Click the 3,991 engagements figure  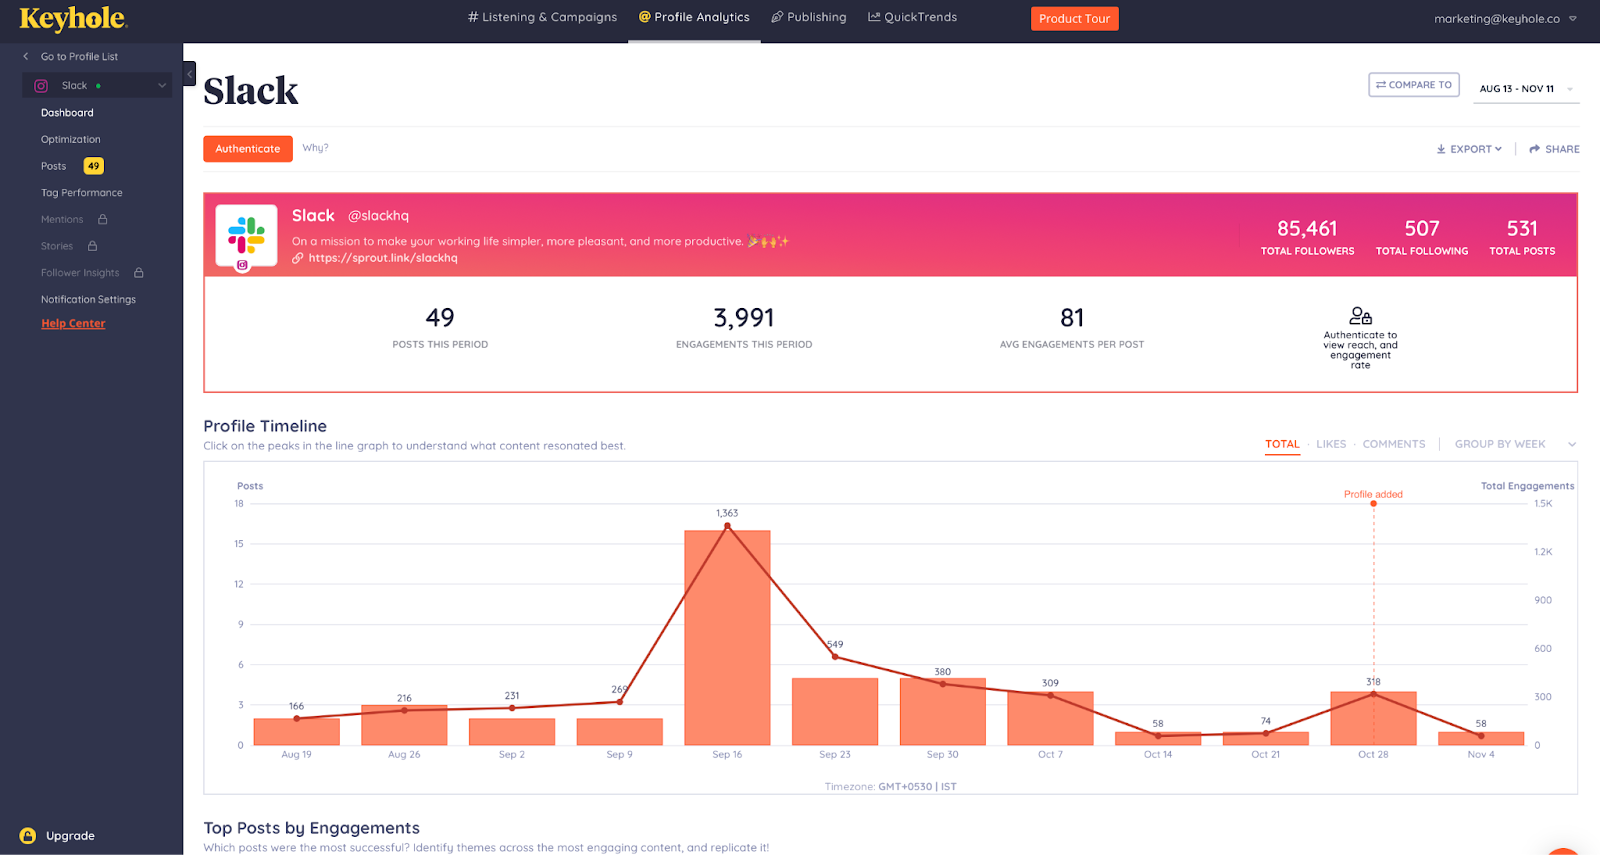coord(744,318)
